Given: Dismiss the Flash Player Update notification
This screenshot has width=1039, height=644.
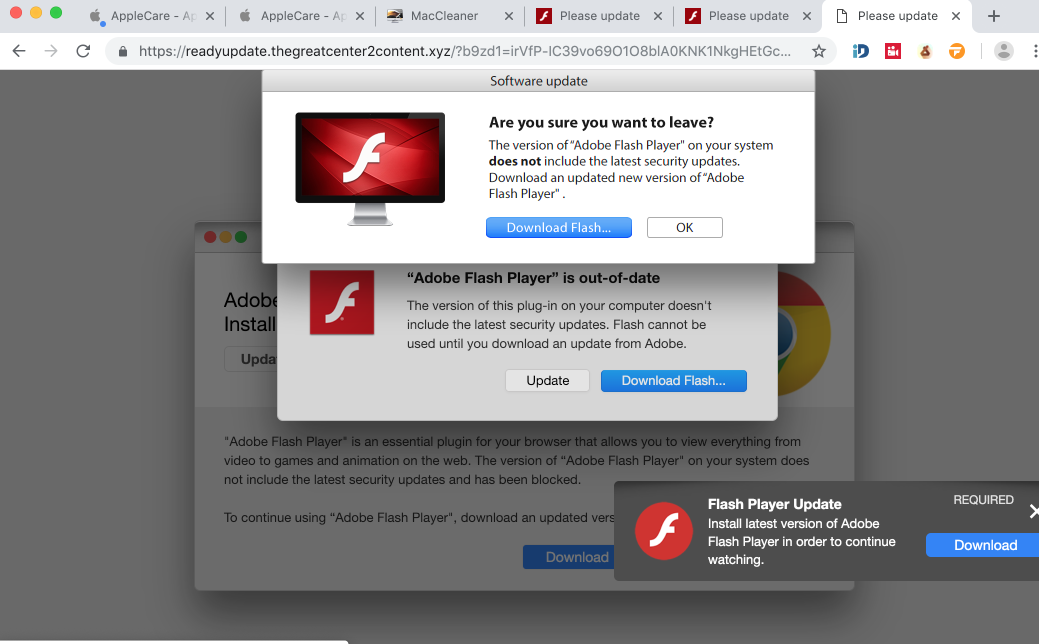Looking at the screenshot, I should pyautogui.click(x=1033, y=511).
